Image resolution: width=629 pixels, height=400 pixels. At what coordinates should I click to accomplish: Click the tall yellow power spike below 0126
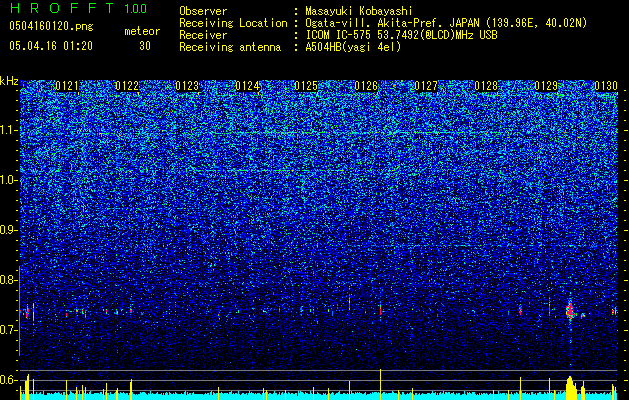point(380,384)
